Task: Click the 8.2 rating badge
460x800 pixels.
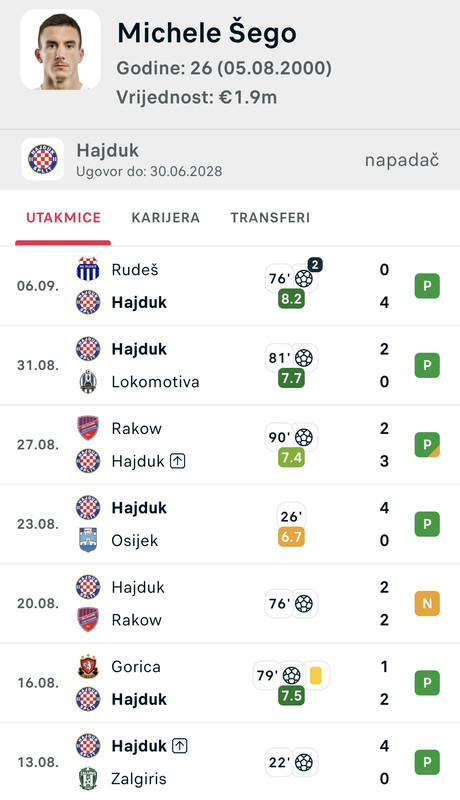Action: pyautogui.click(x=291, y=298)
